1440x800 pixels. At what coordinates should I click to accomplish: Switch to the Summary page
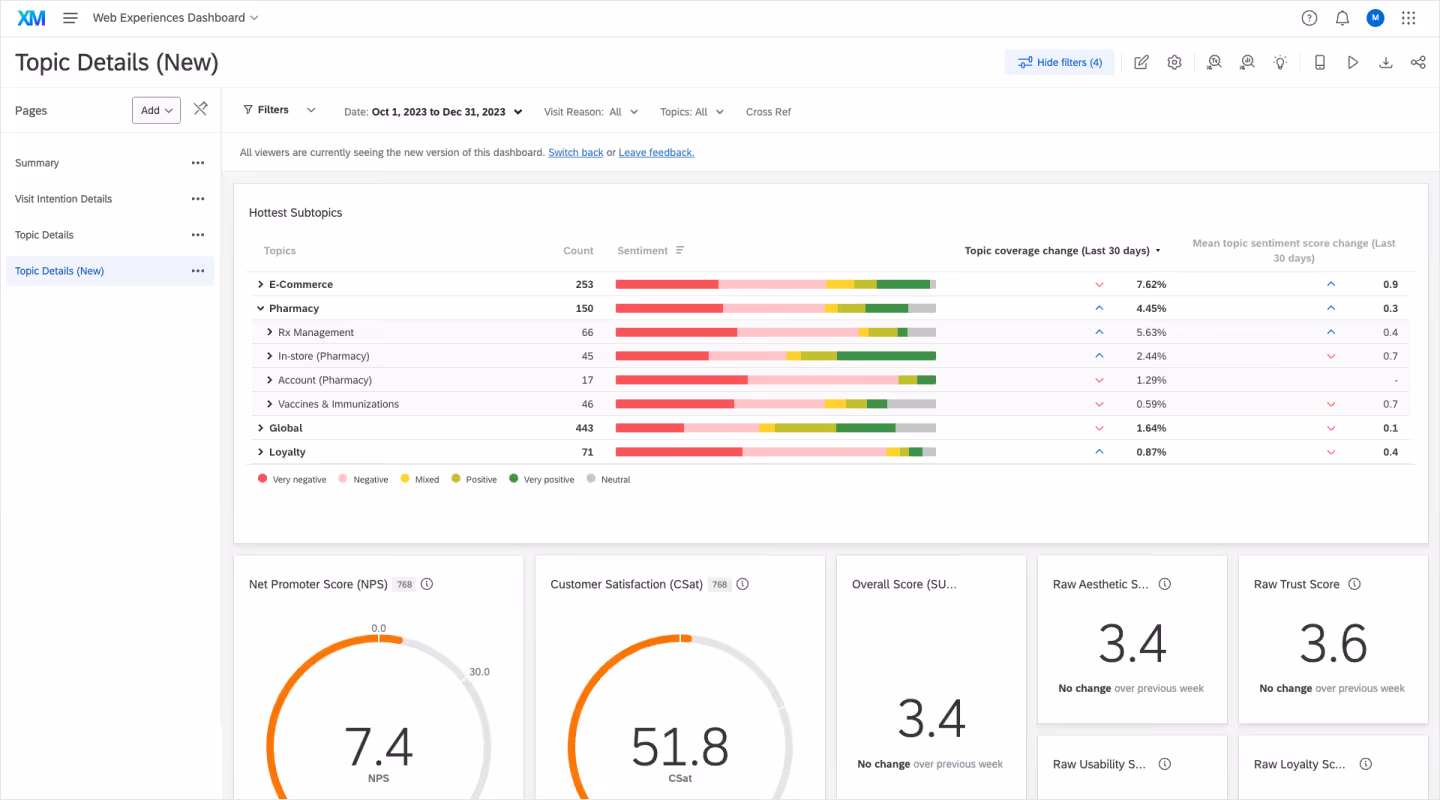click(37, 162)
